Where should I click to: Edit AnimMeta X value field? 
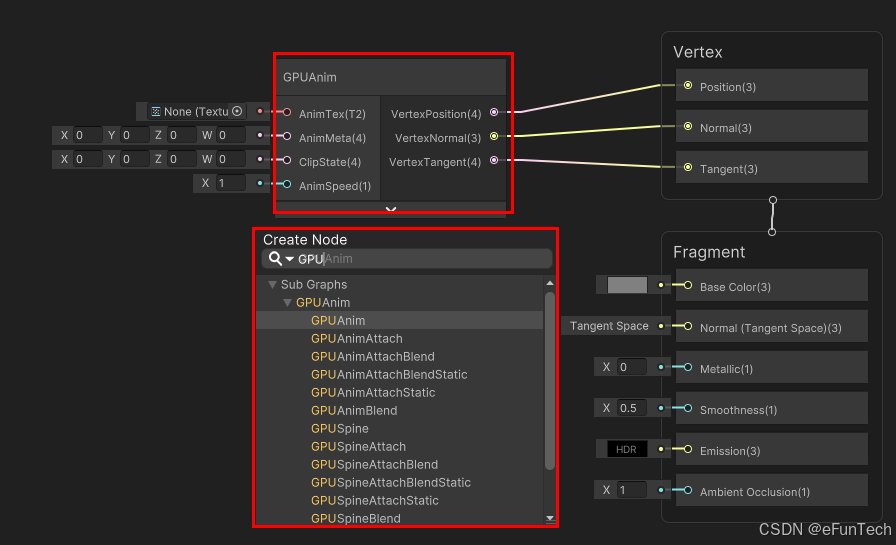(87, 135)
